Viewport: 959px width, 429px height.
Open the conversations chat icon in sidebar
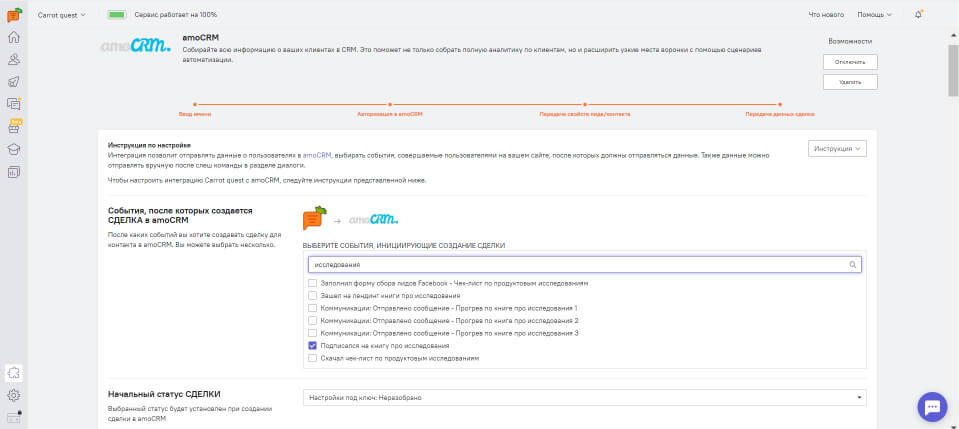point(13,104)
